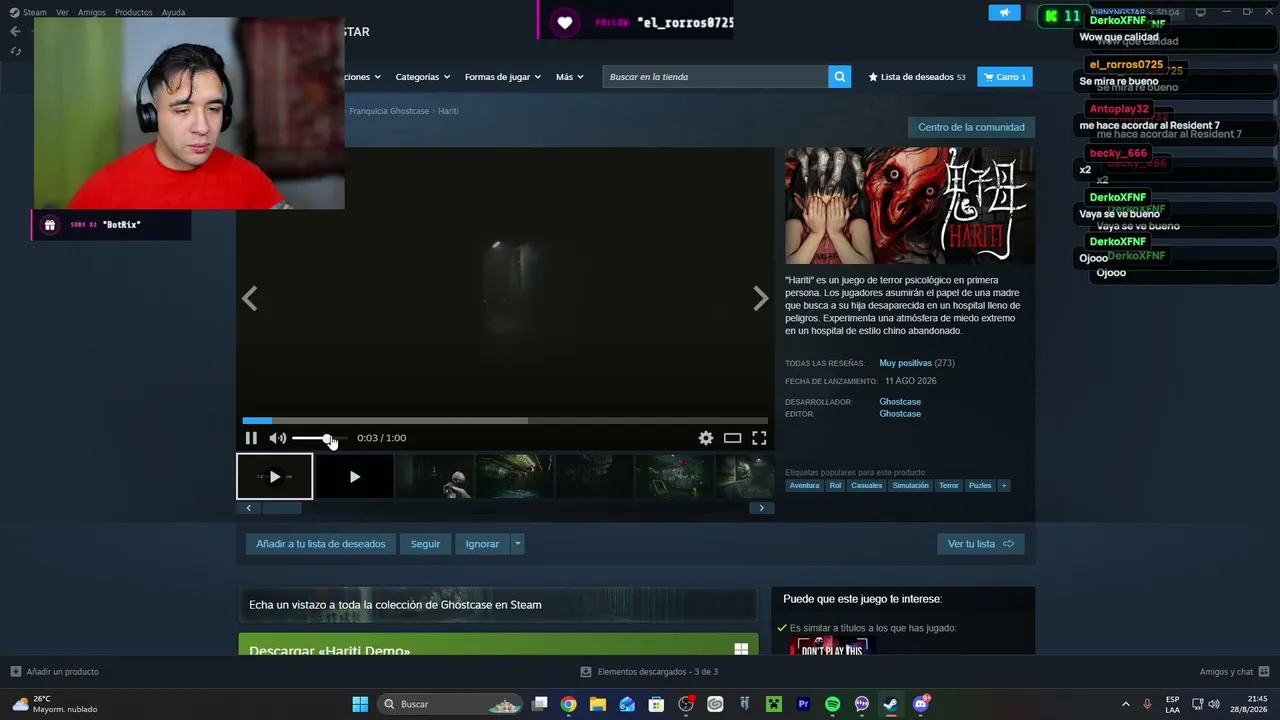This screenshot has height=720, width=1280.
Task: Open the Ghostcase editor link
Action: (x=900, y=414)
